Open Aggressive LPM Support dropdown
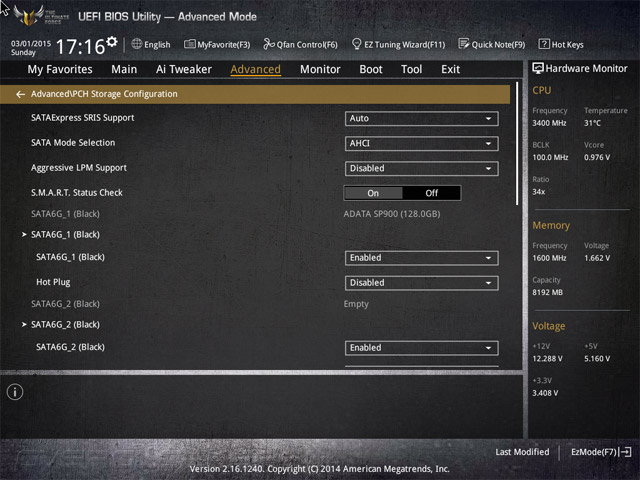The image size is (640, 480). 421,168
